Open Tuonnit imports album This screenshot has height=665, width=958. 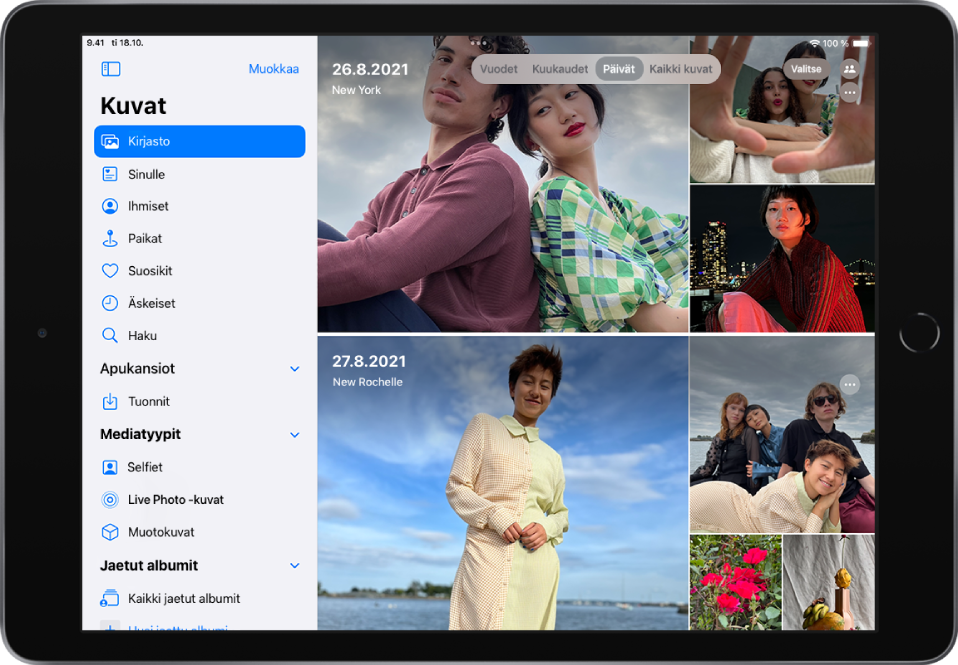coord(148,401)
